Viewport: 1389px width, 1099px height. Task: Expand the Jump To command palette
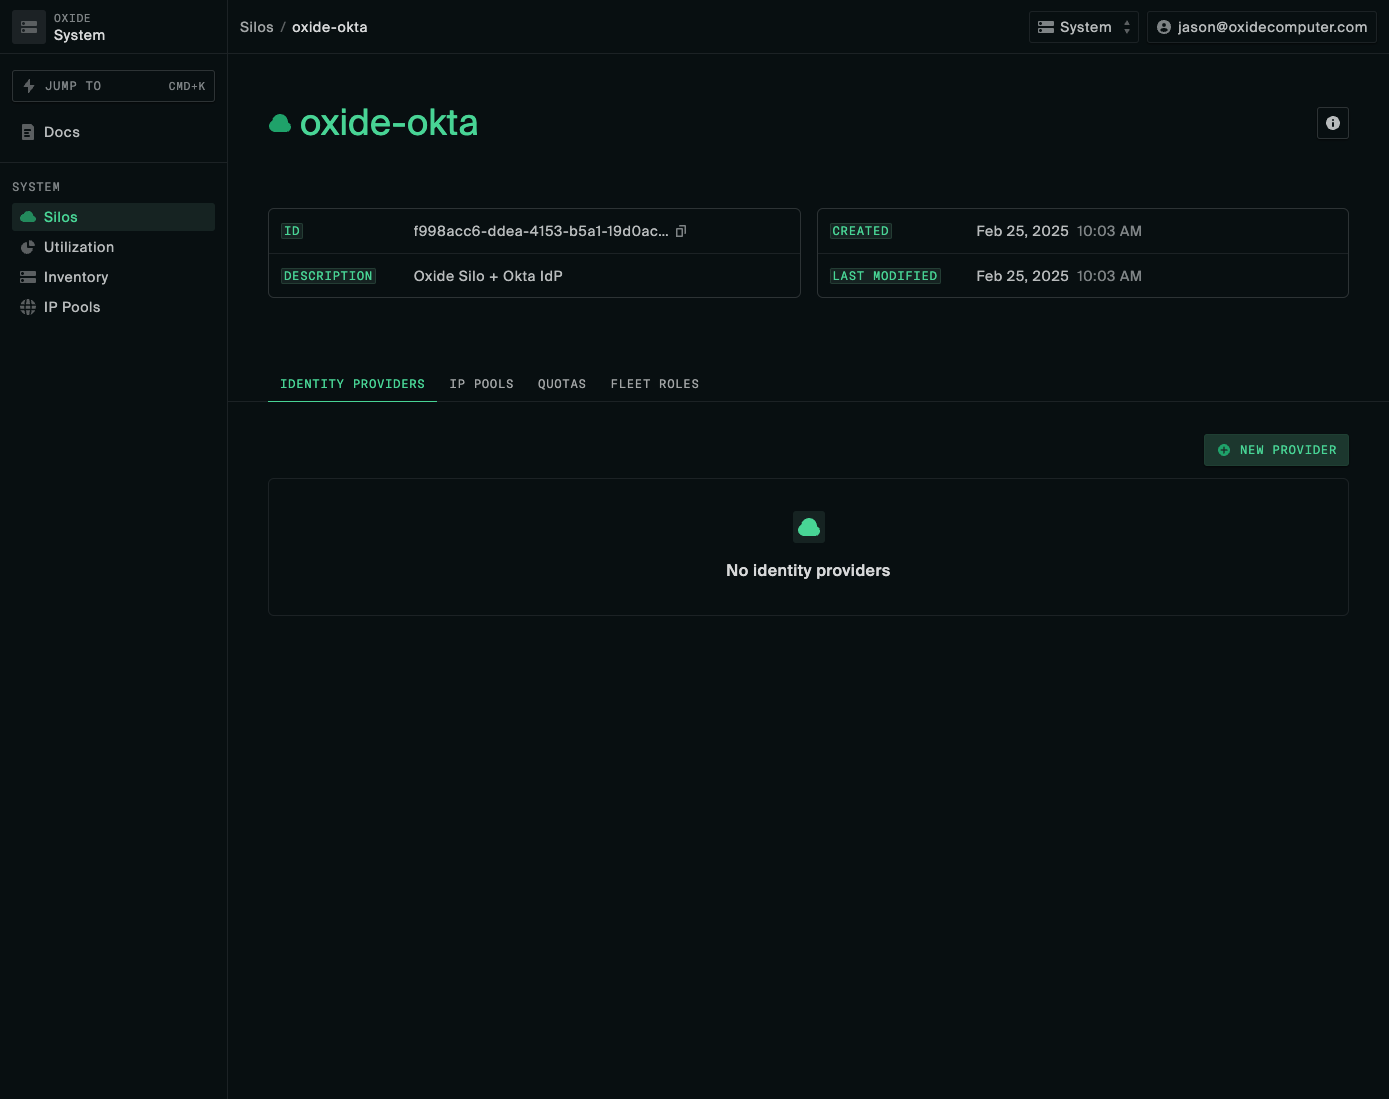[x=113, y=86]
